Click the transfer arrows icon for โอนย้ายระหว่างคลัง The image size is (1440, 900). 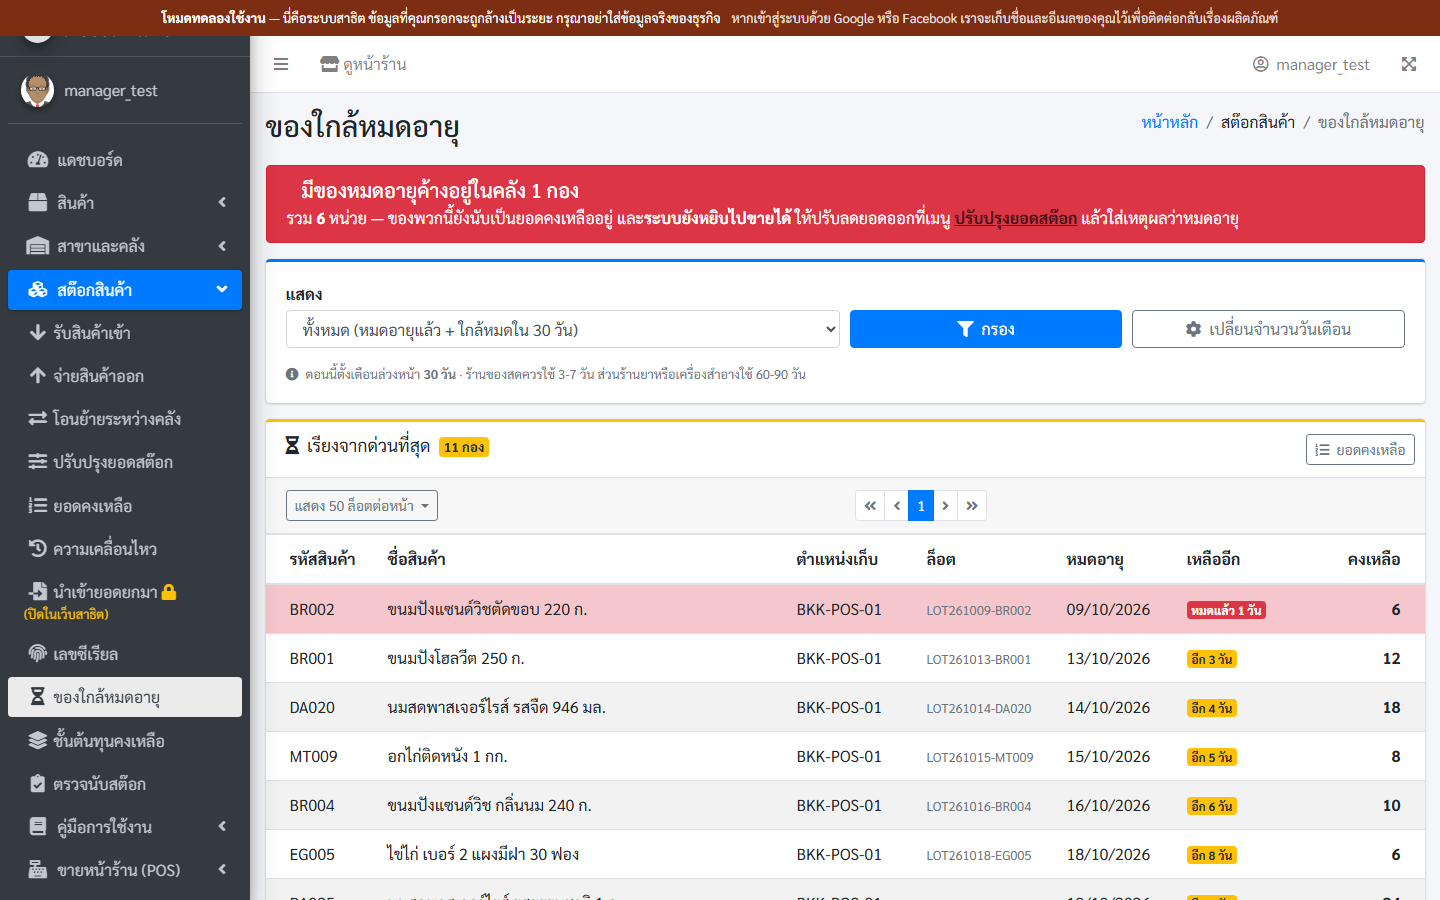point(38,418)
